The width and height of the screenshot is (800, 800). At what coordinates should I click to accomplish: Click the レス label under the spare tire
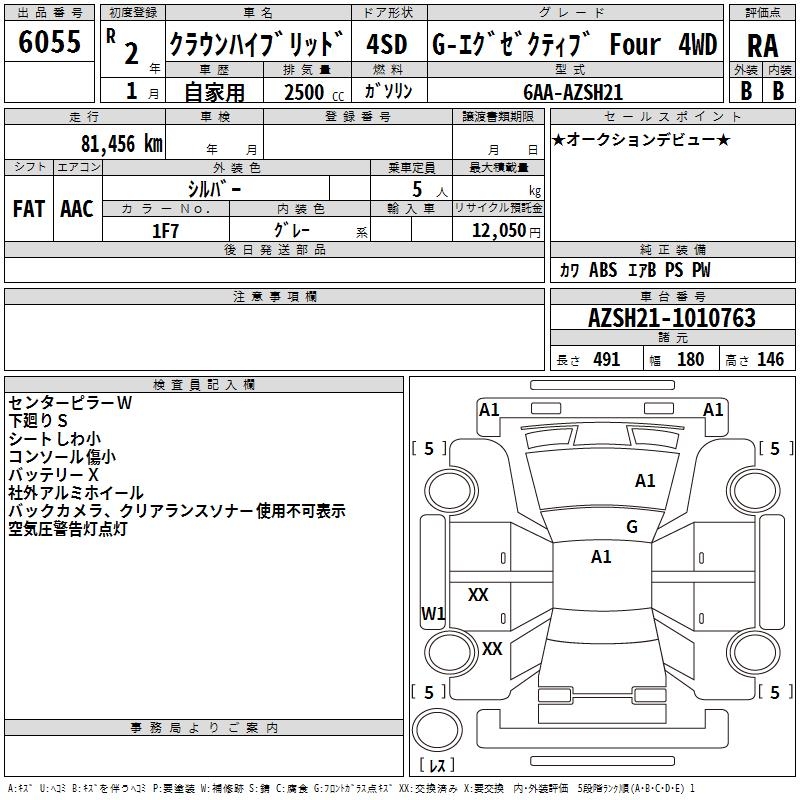(x=437, y=765)
